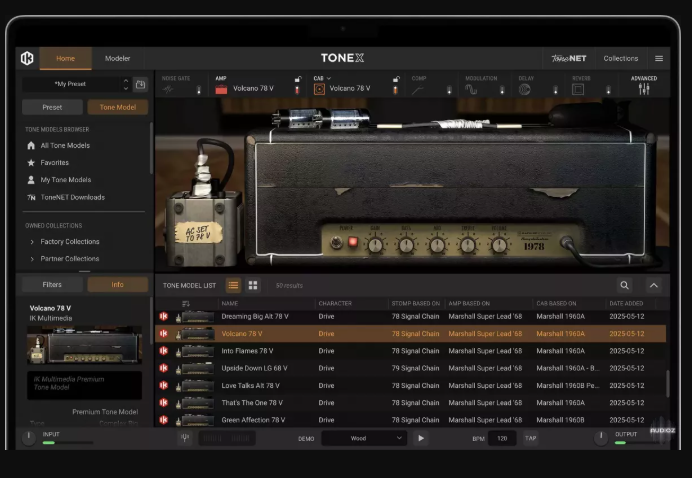Image resolution: width=692 pixels, height=478 pixels.
Task: Switch tone model list to grid view
Action: point(253,285)
